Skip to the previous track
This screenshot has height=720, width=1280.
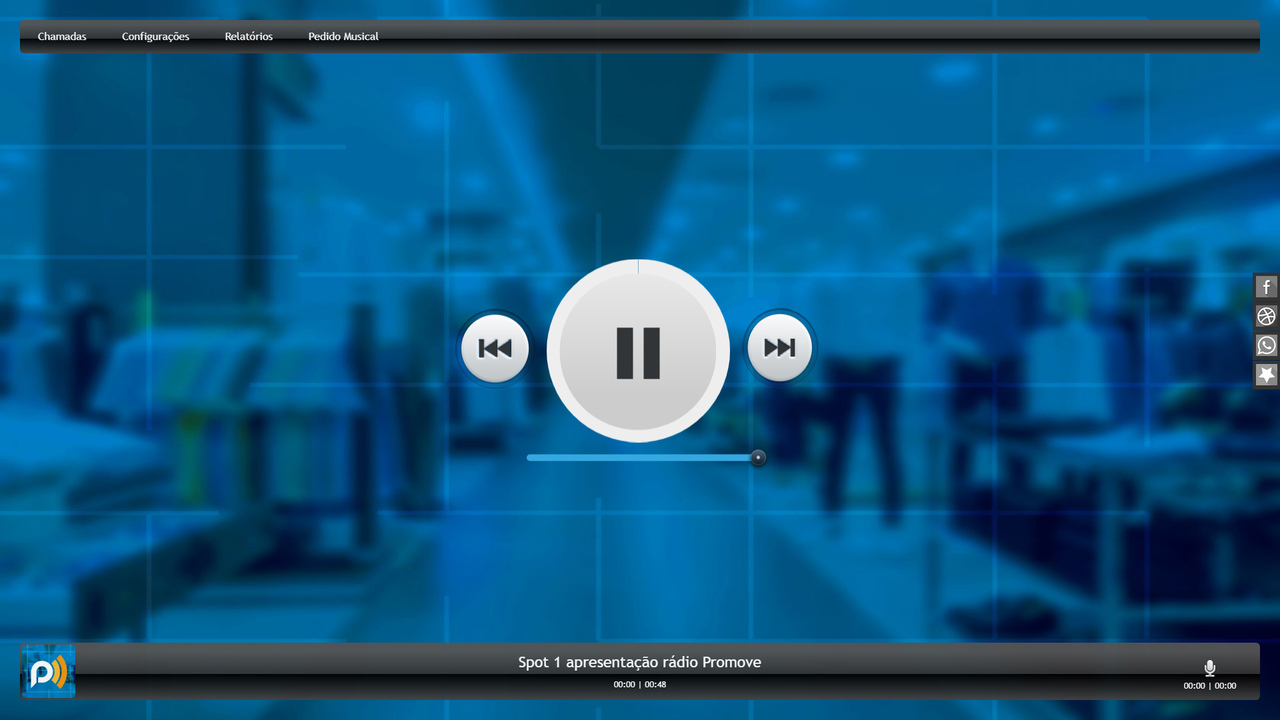pos(495,348)
